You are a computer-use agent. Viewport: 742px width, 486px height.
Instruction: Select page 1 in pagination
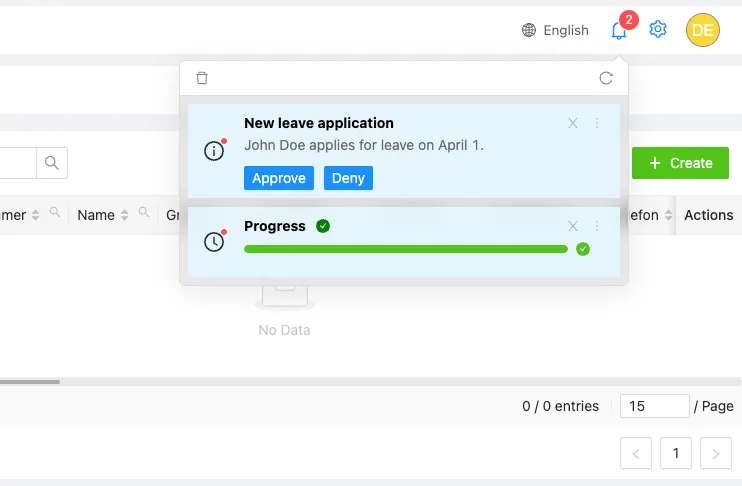point(675,453)
